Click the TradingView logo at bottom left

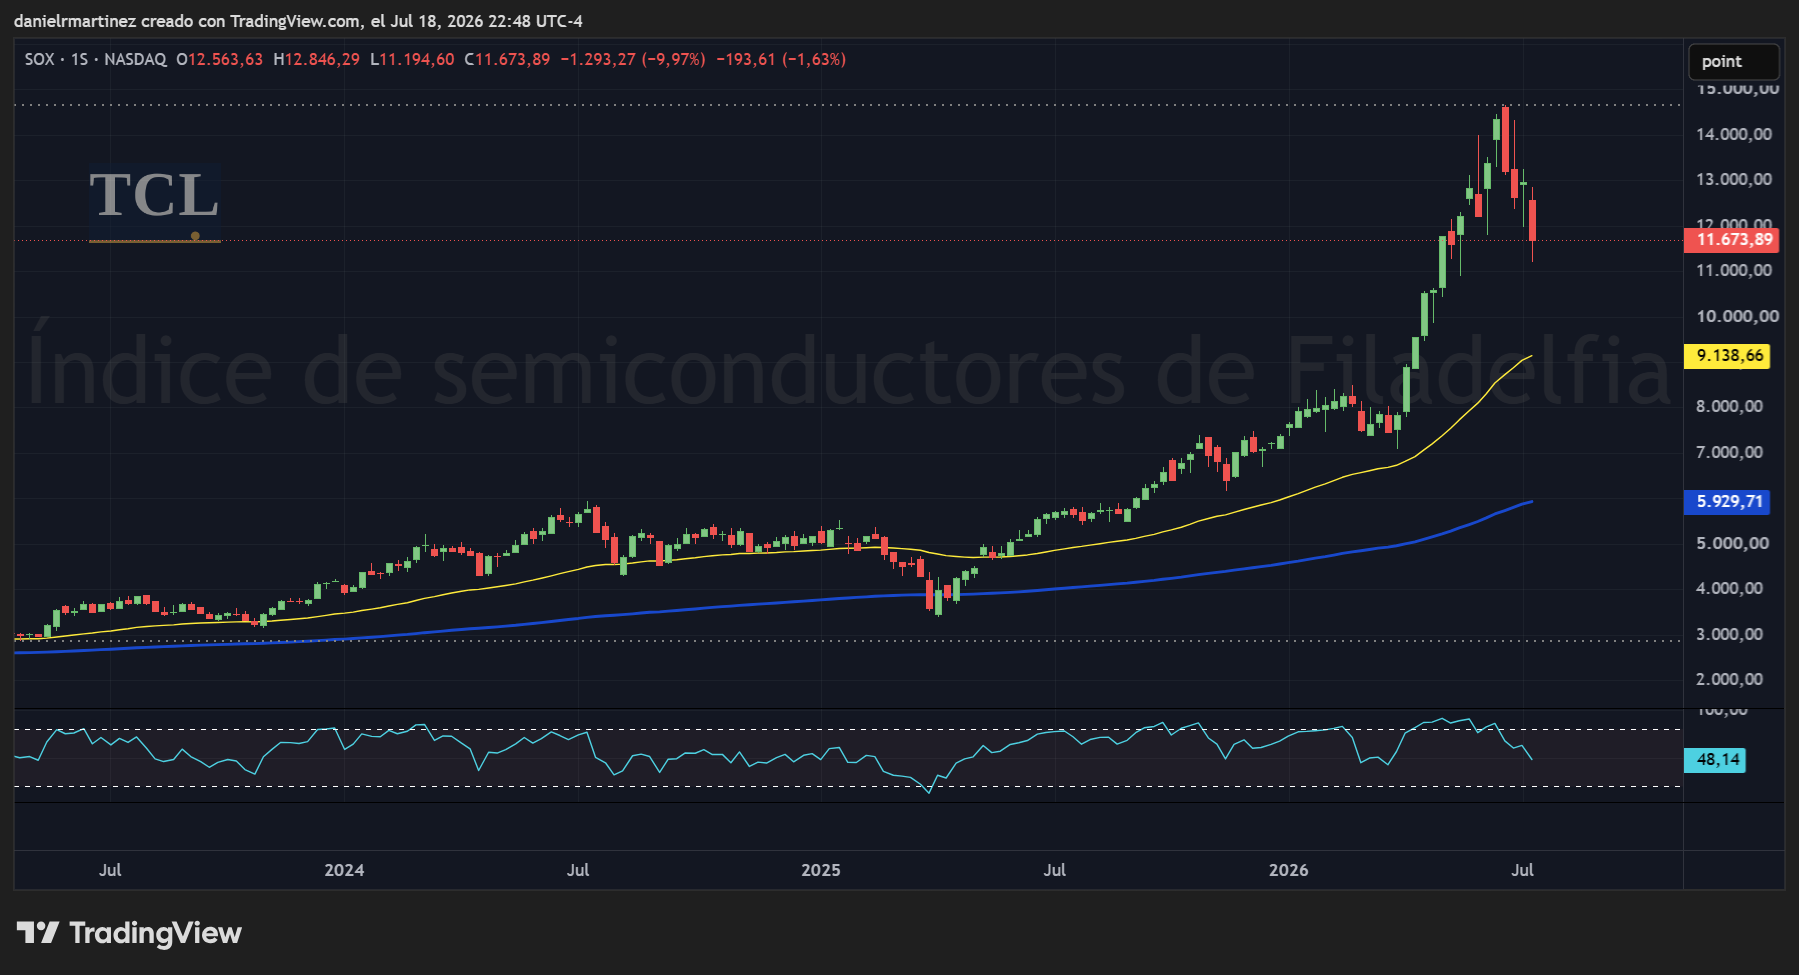pos(129,933)
